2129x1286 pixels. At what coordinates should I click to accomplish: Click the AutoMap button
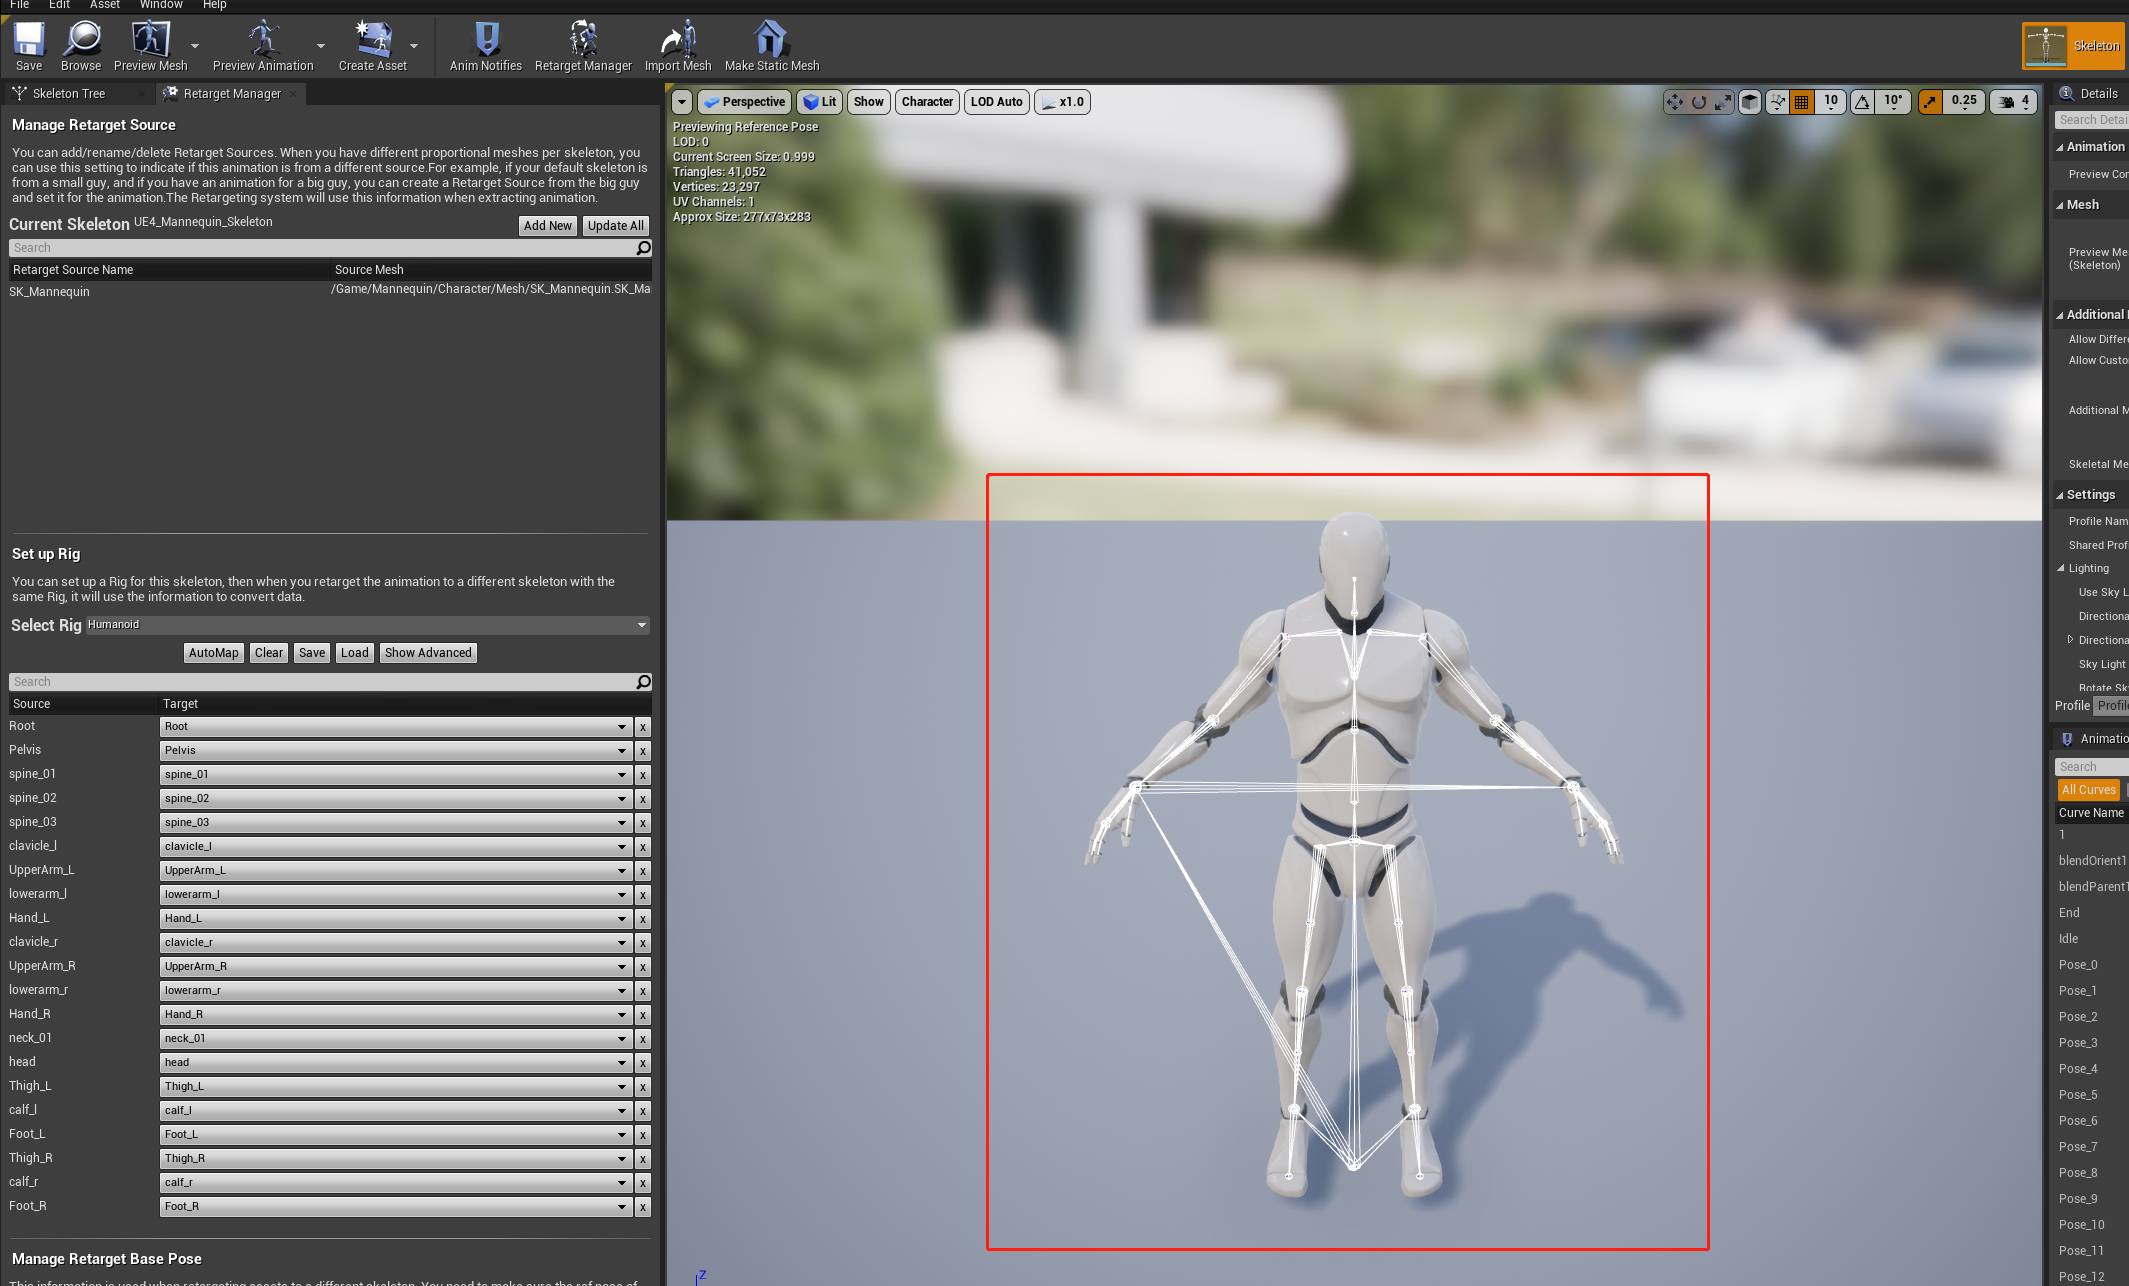(213, 653)
